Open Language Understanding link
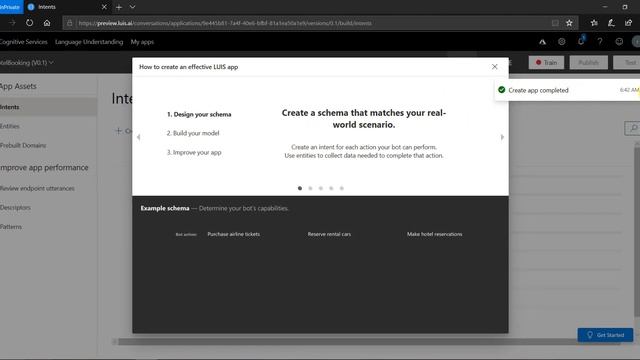Image resolution: width=640 pixels, height=360 pixels. click(x=89, y=42)
